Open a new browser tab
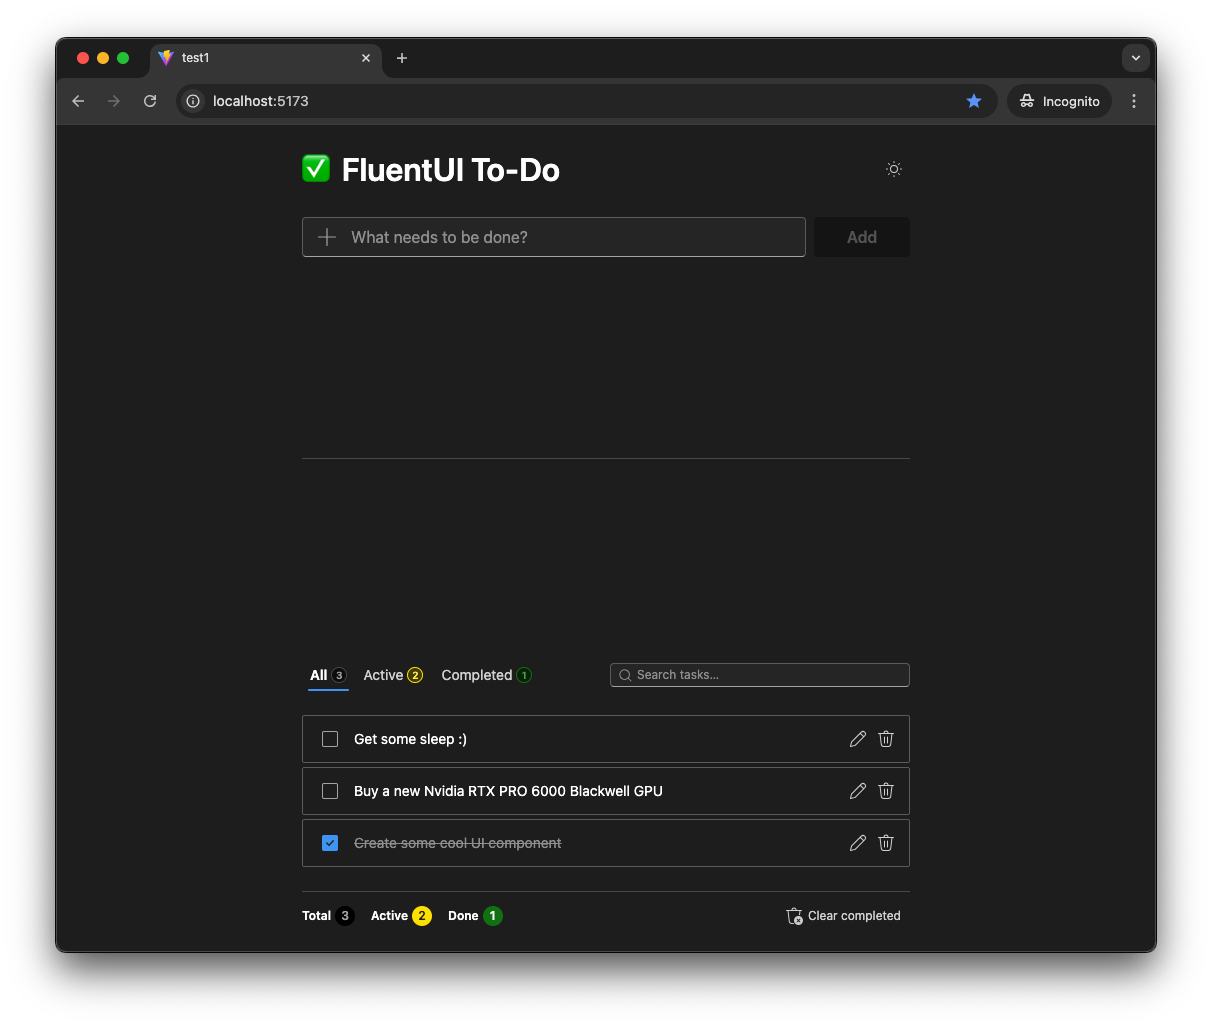 [x=402, y=58]
